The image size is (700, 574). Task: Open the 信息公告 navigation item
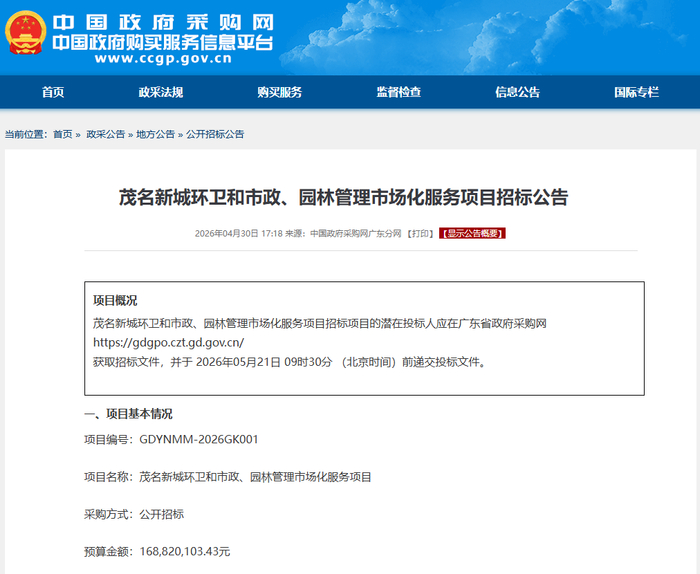pos(517,92)
